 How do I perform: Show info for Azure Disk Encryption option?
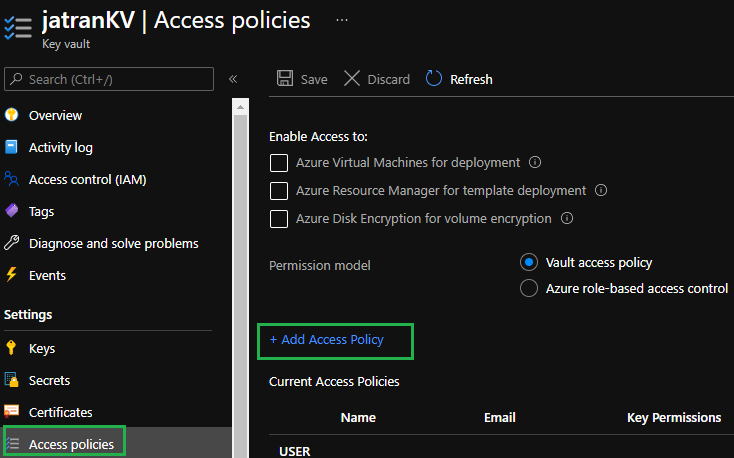[x=567, y=218]
